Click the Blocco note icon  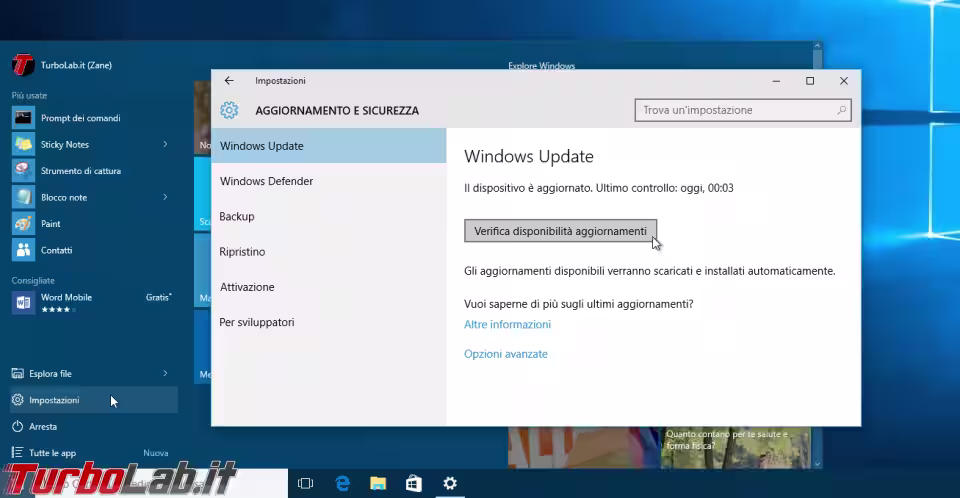click(23, 197)
